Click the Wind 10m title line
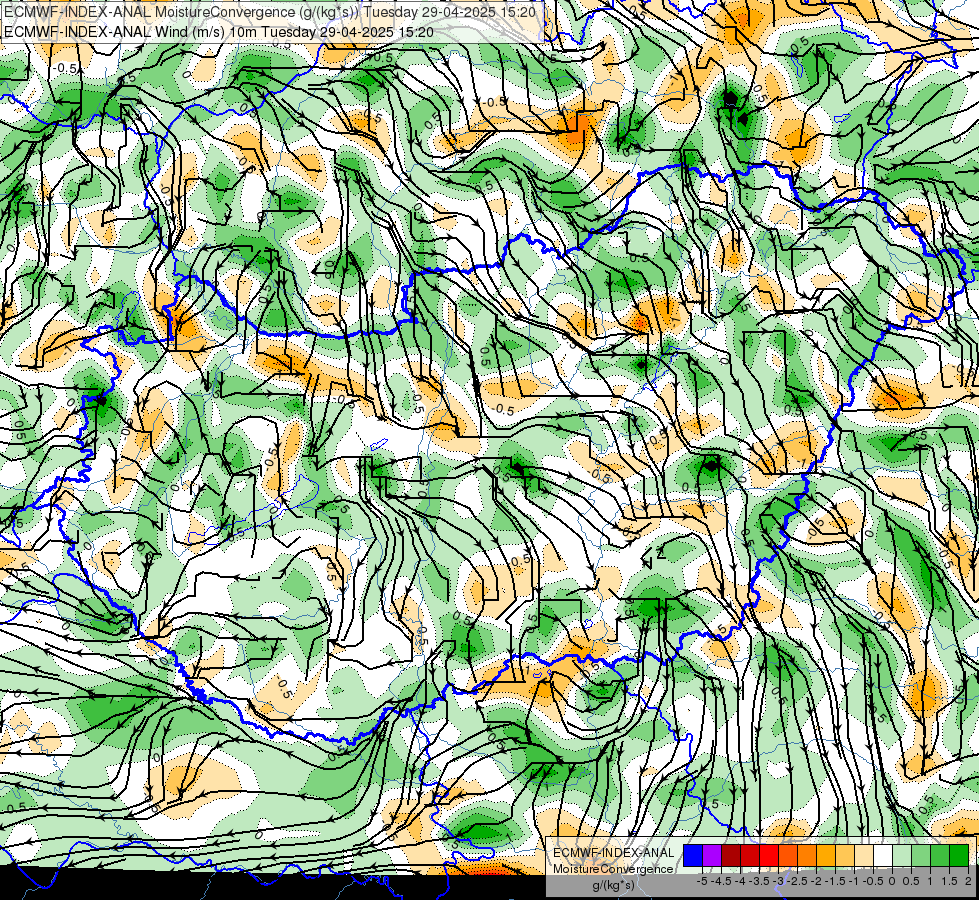Image resolution: width=979 pixels, height=900 pixels. click(219, 32)
